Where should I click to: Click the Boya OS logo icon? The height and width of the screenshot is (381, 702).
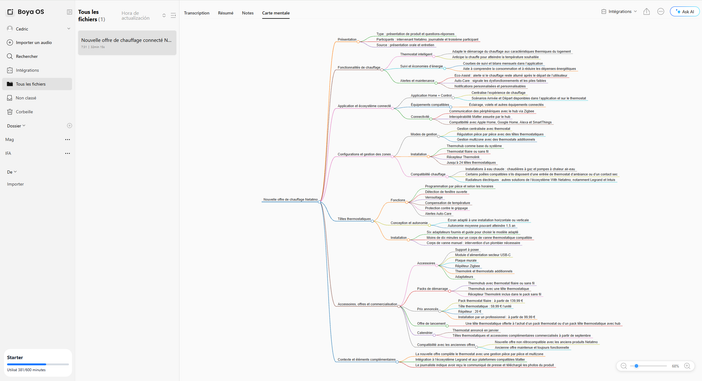point(10,12)
